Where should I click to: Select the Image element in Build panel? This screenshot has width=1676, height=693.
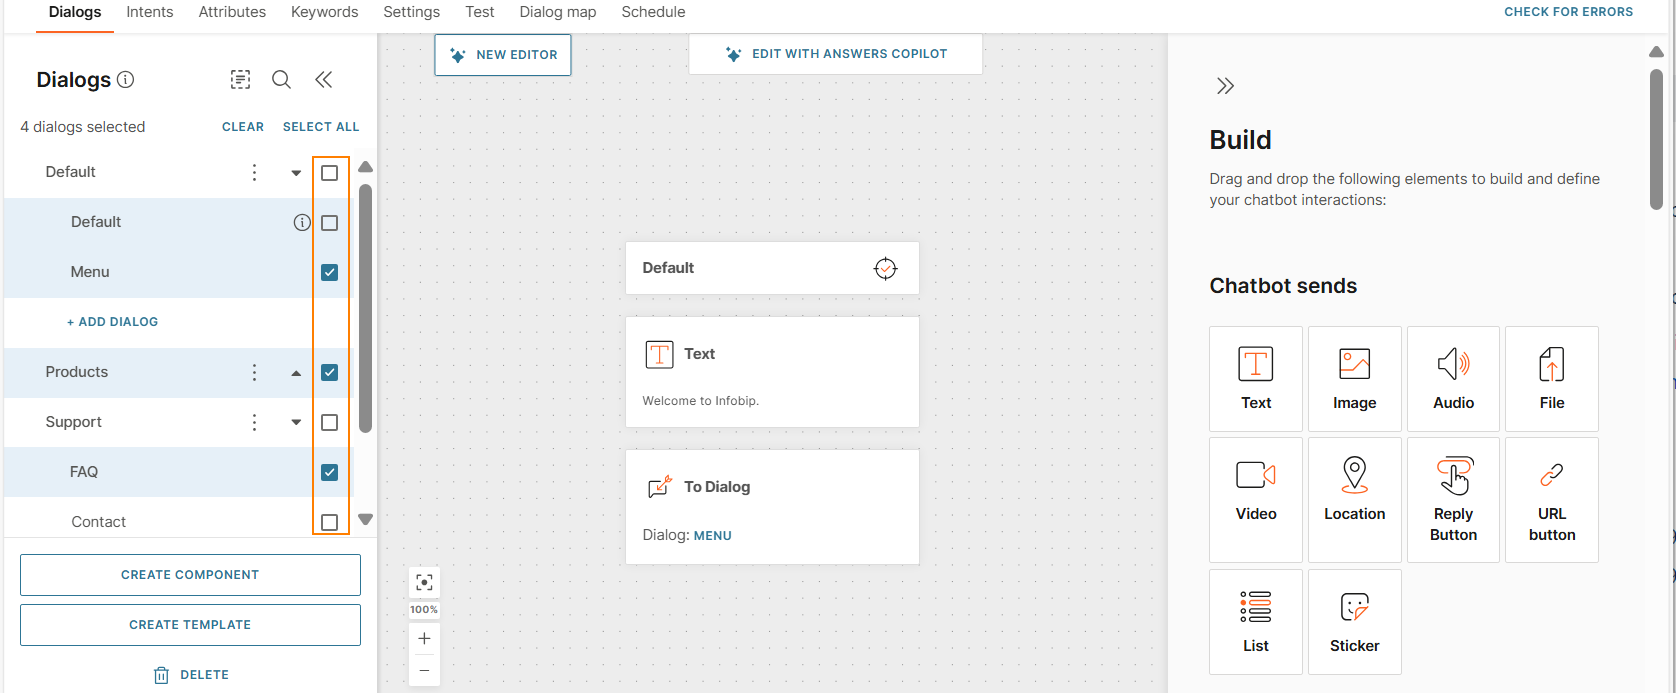click(1354, 378)
